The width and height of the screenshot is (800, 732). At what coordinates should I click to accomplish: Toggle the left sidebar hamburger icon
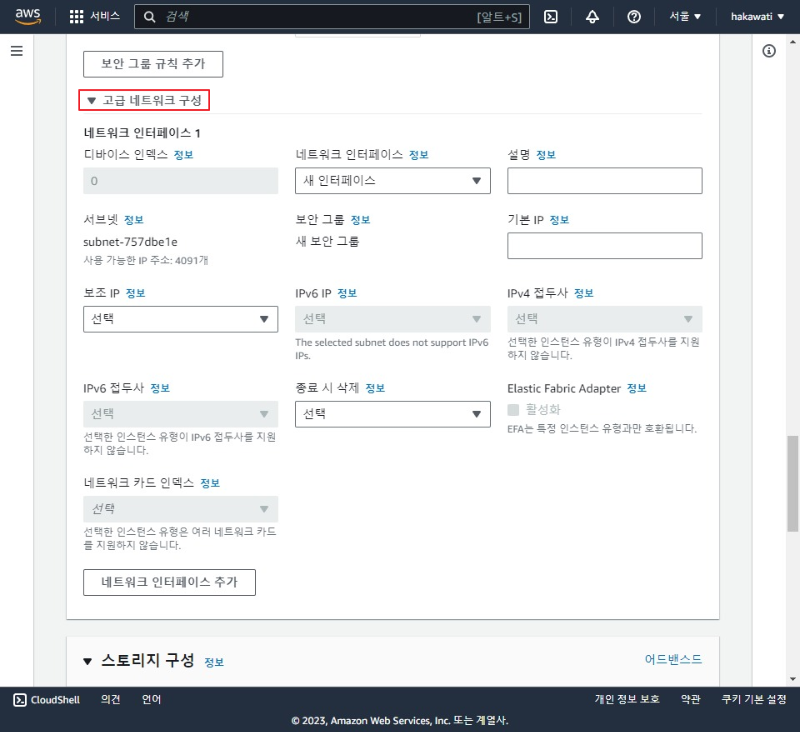(x=16, y=51)
